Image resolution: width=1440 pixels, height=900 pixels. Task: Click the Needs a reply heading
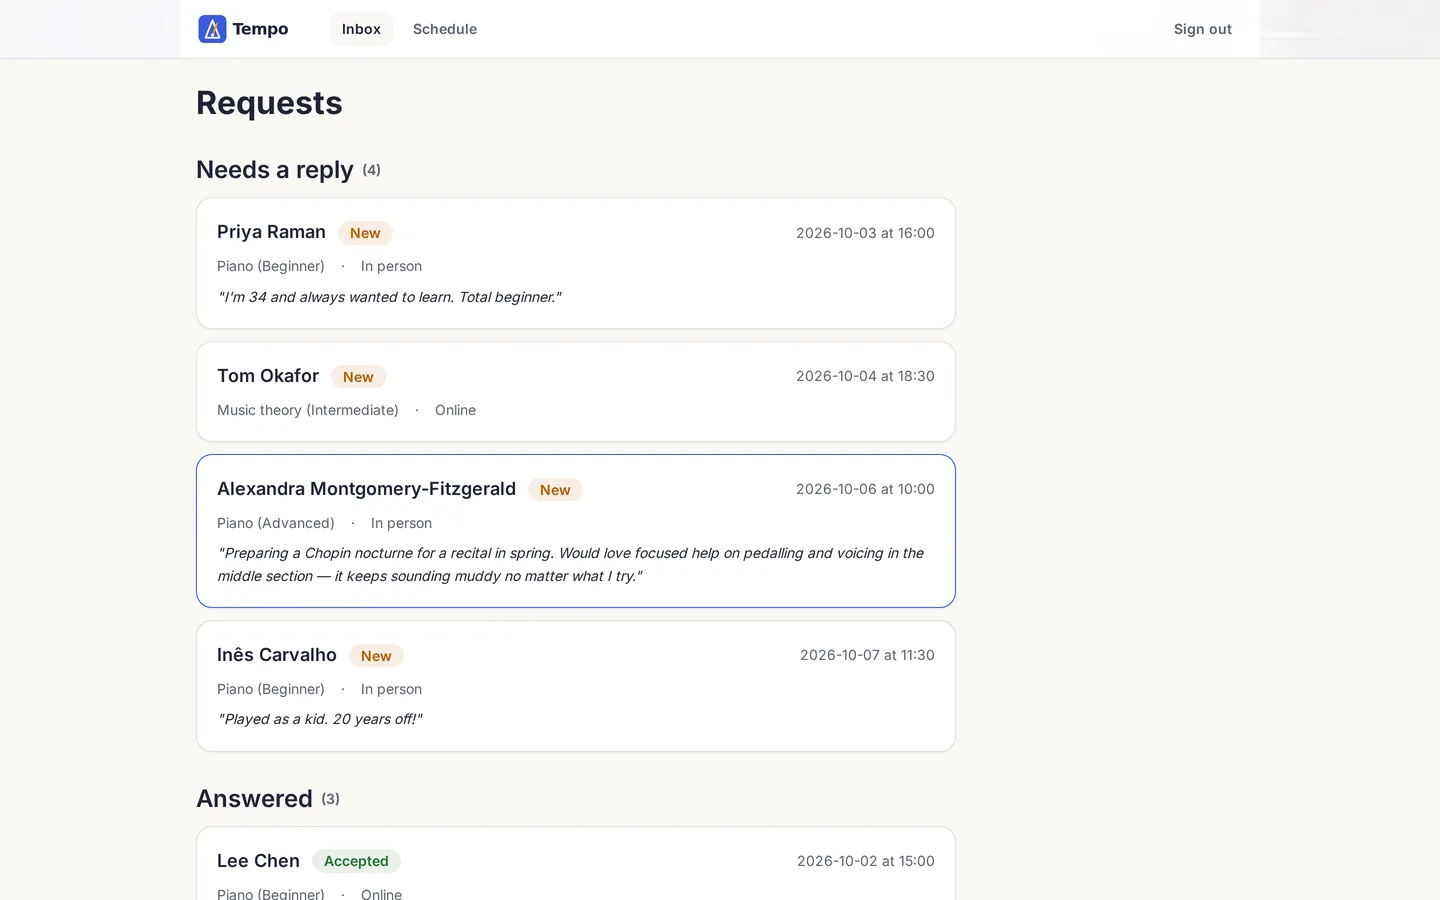point(275,170)
